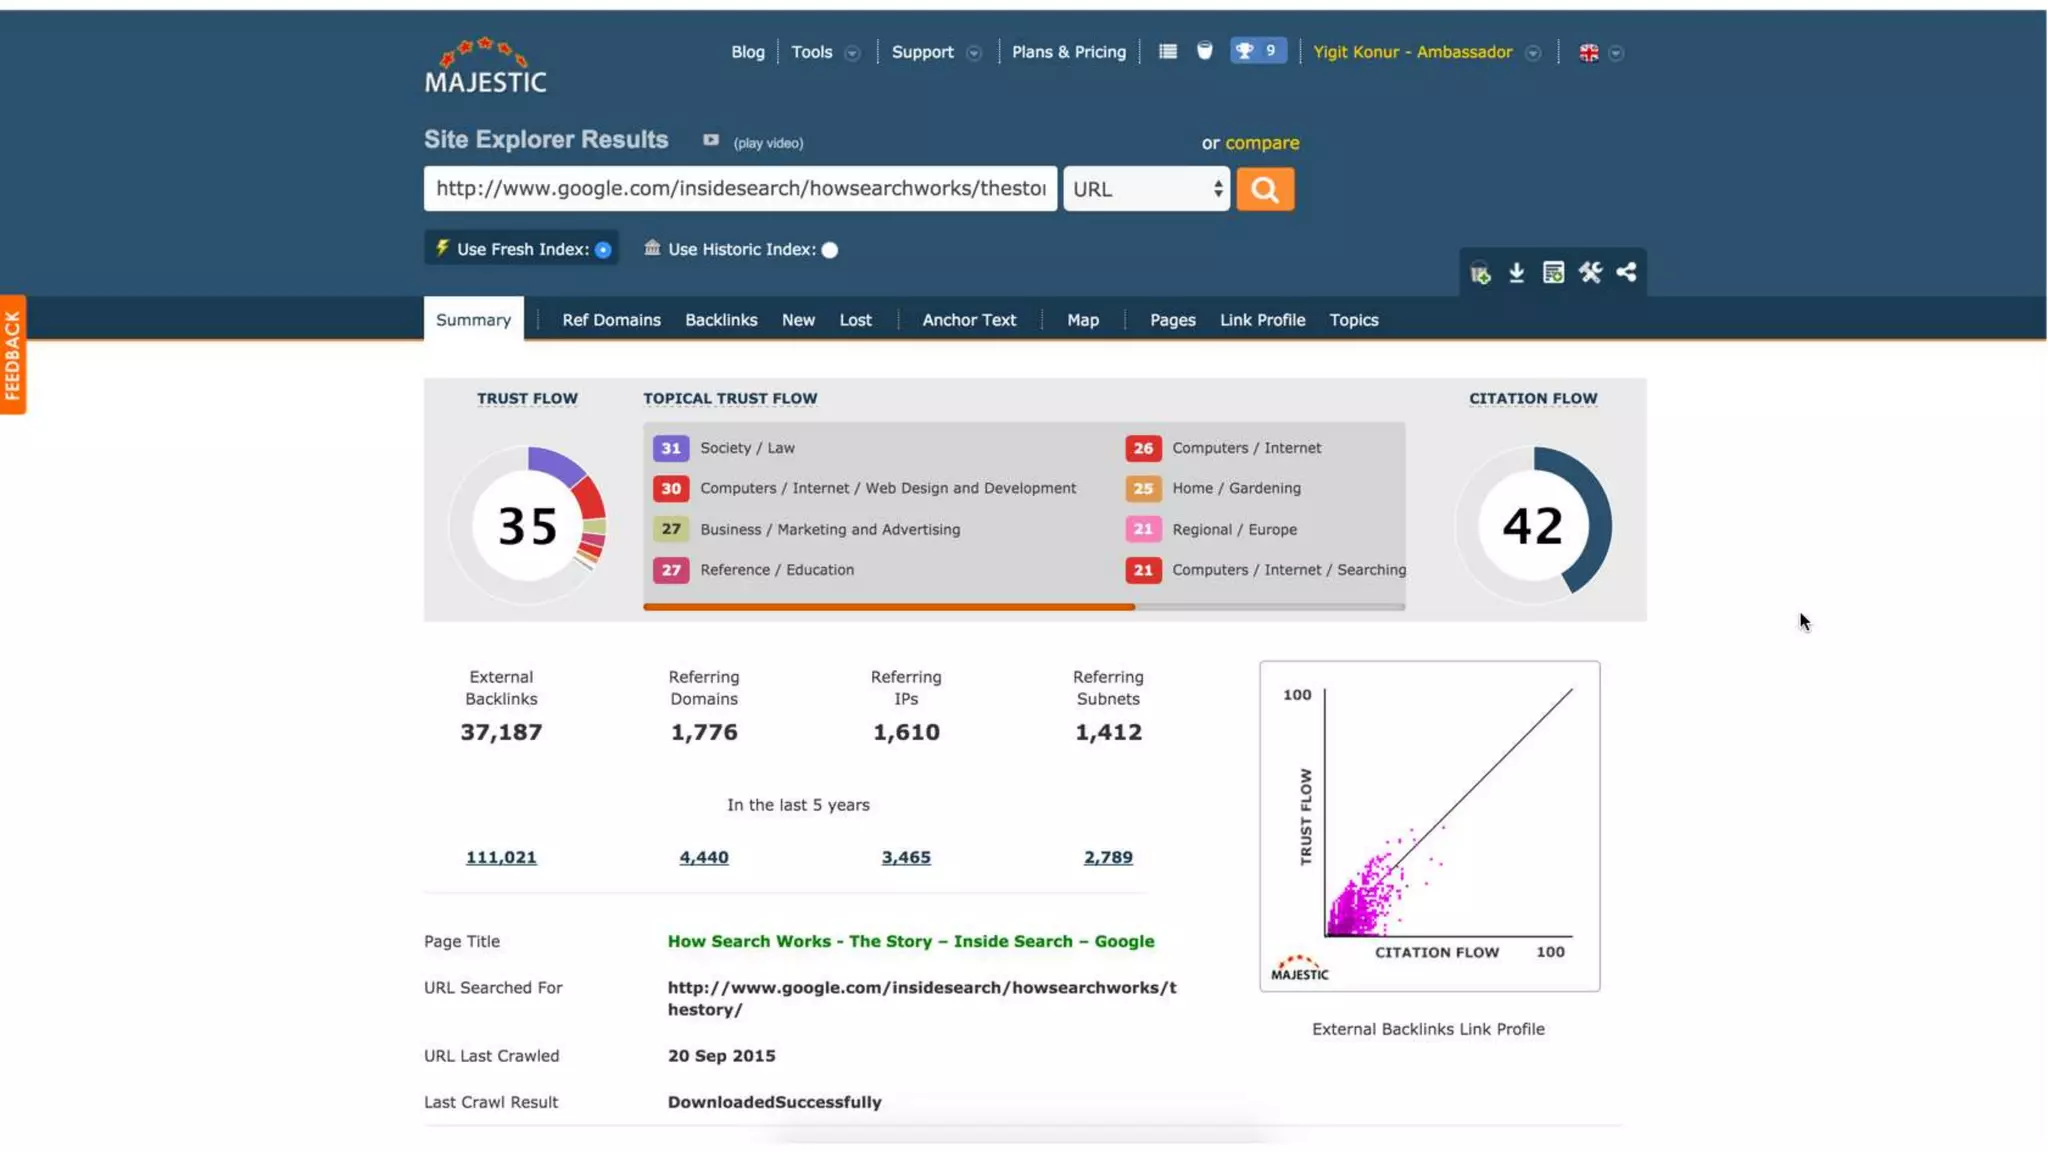Click the yellow compare link
2048x1152 pixels.
[x=1262, y=143]
